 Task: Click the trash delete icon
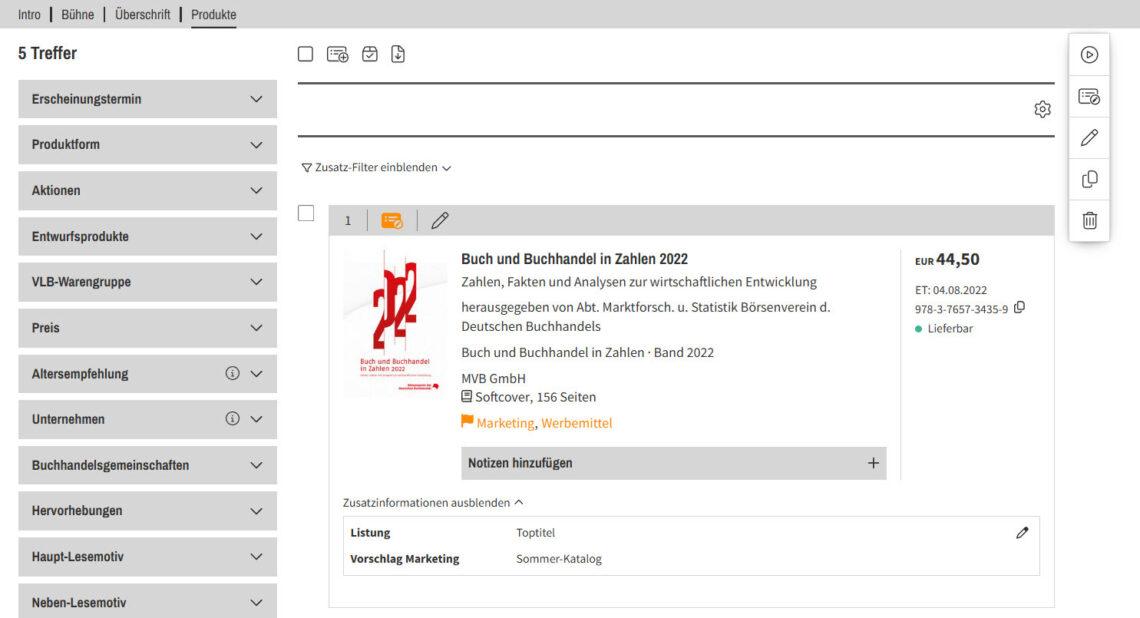(1089, 220)
